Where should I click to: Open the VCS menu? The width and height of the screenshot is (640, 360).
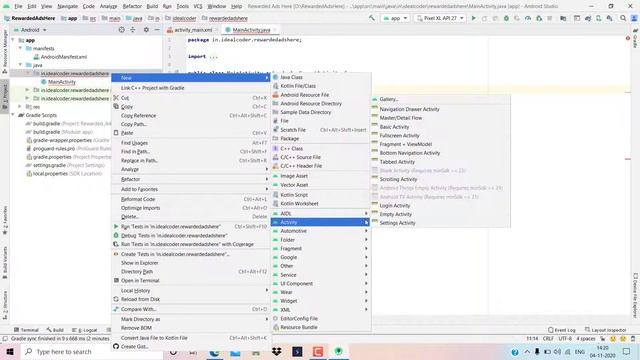click(x=198, y=6)
